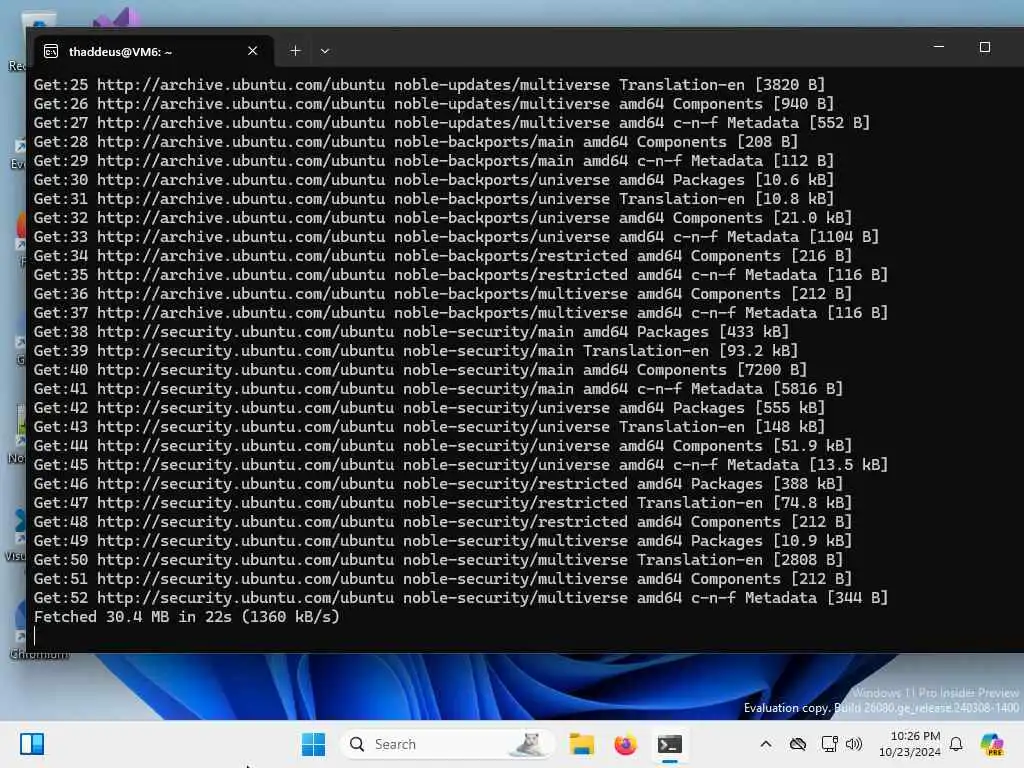Click the Get:50 line showing 2808 B
This screenshot has width=1024, height=768.
coord(438,560)
